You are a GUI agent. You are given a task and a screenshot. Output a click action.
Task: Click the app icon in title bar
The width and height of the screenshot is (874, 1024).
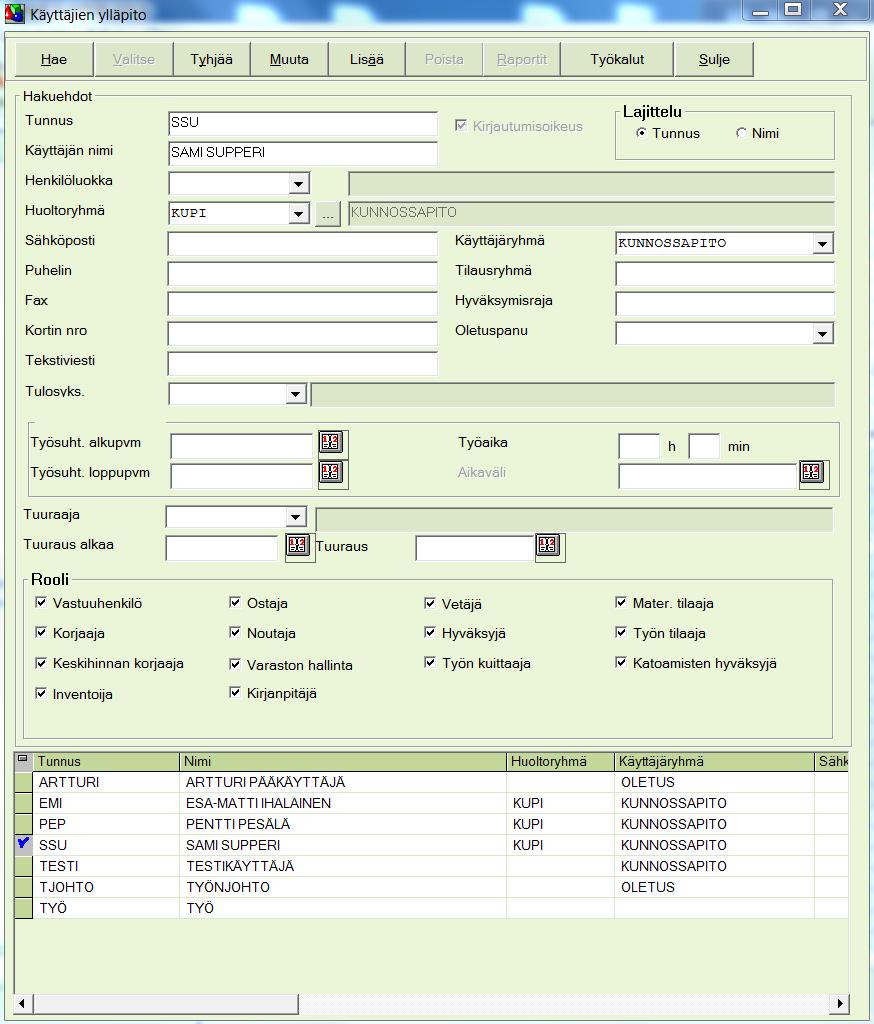click(14, 13)
